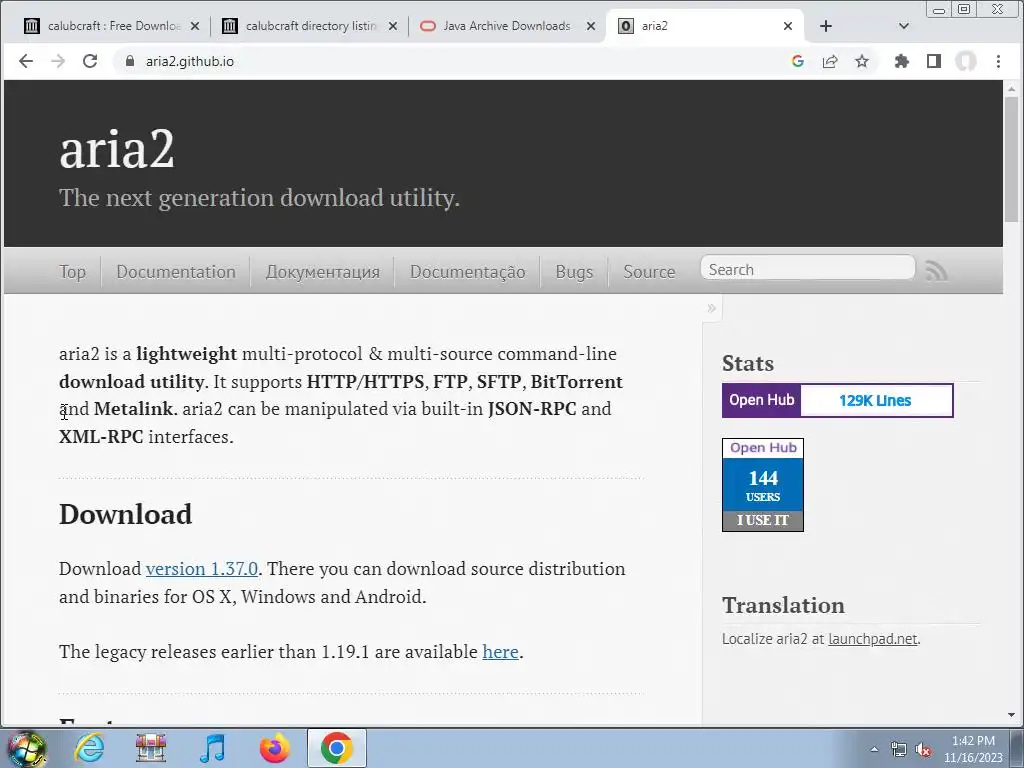Viewport: 1024px width, 768px height.
Task: Launch Firefox from the taskbar
Action: [274, 748]
